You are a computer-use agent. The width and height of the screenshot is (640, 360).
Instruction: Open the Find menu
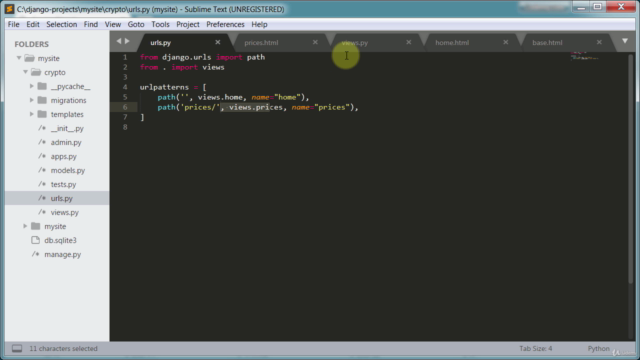pyautogui.click(x=91, y=24)
